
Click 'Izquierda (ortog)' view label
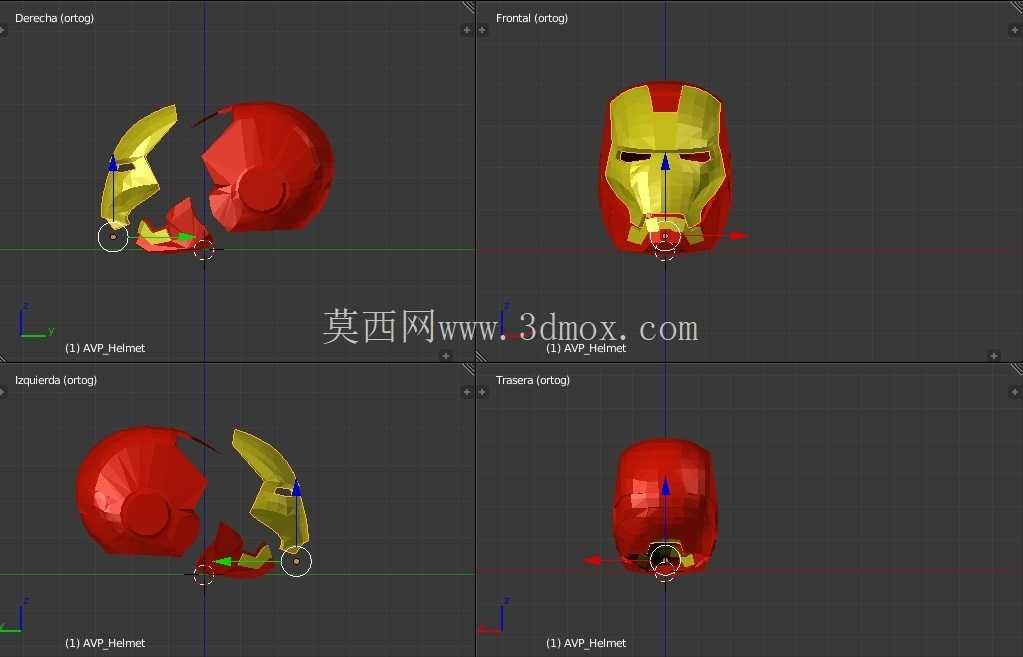coord(56,380)
